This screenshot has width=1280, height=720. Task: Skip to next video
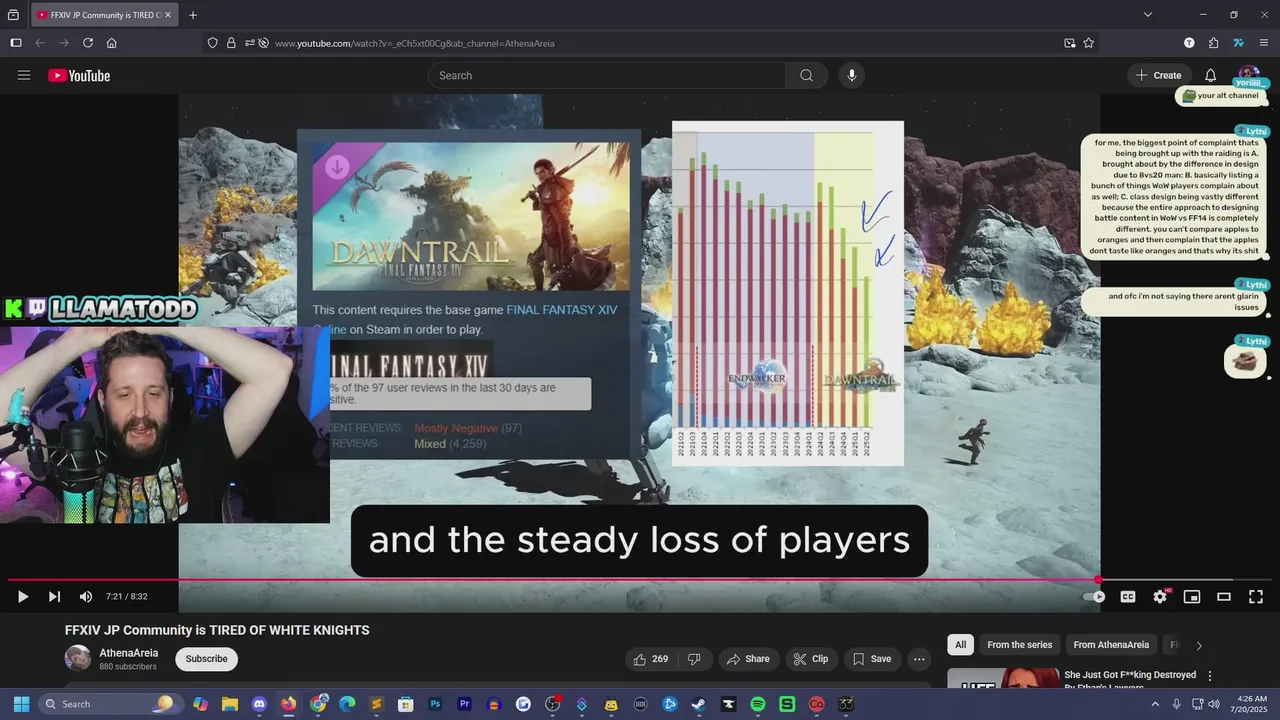click(x=55, y=597)
